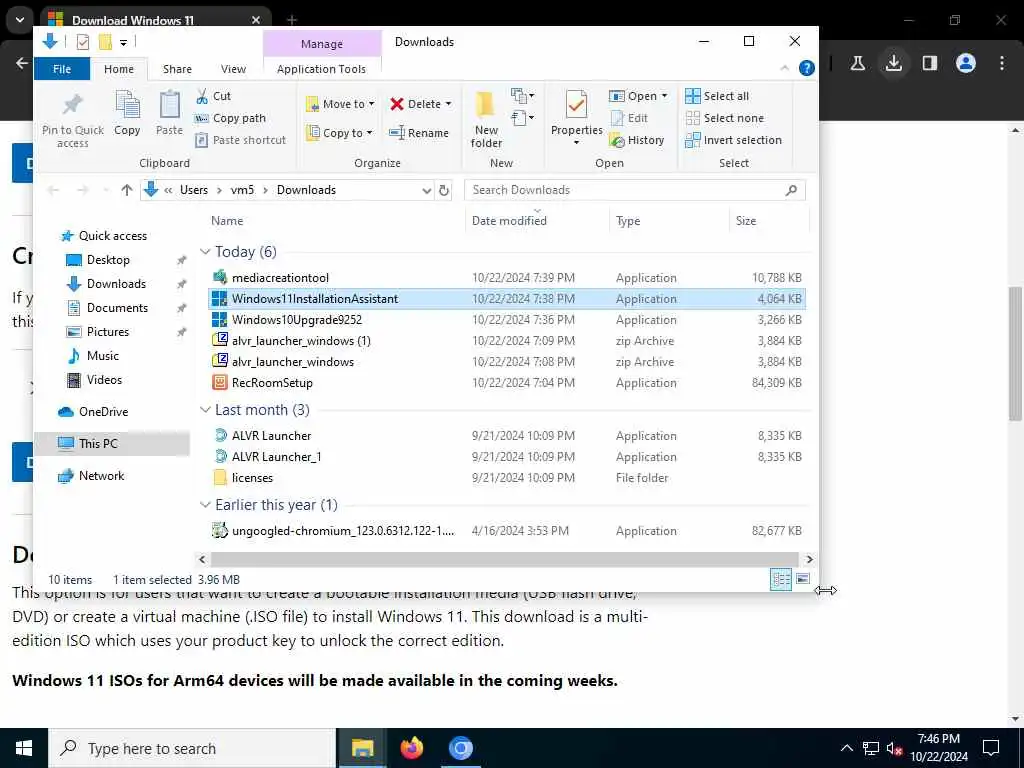Select Windows10Upgrade9252 file

tap(507, 319)
